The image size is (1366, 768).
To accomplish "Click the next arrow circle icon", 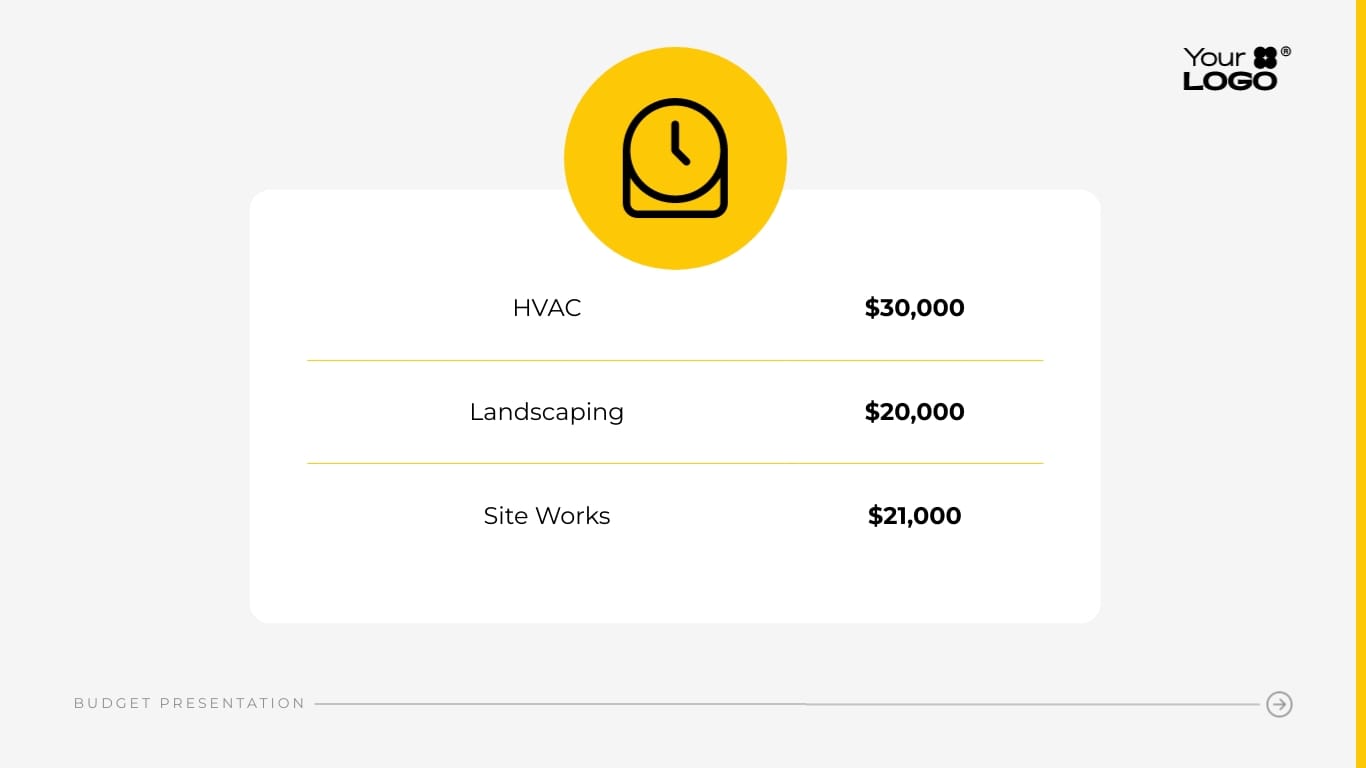I will tap(1279, 704).
